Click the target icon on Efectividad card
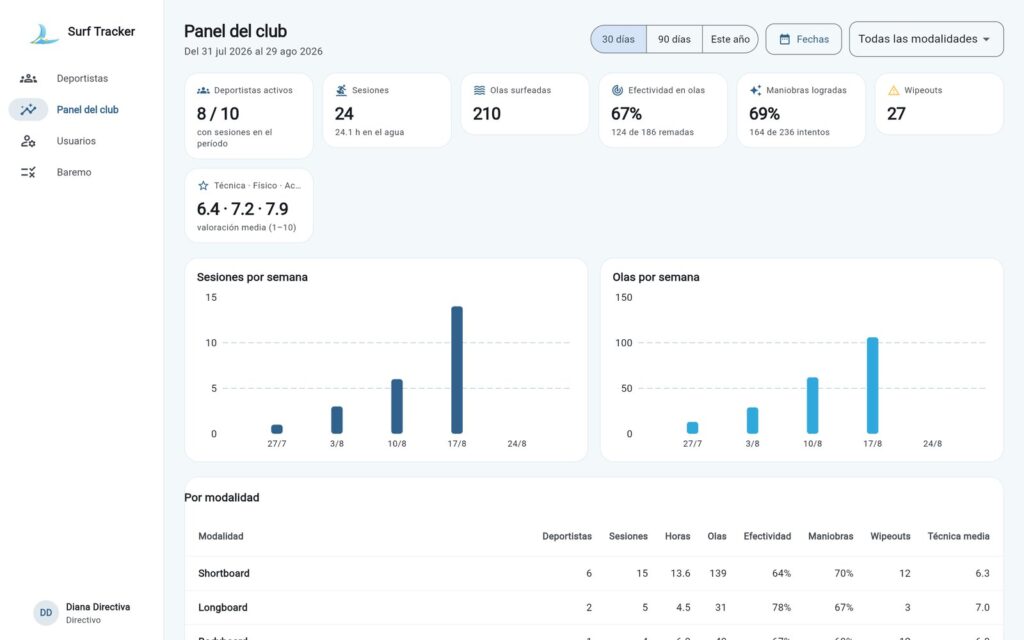Image resolution: width=1024 pixels, height=640 pixels. (x=617, y=90)
